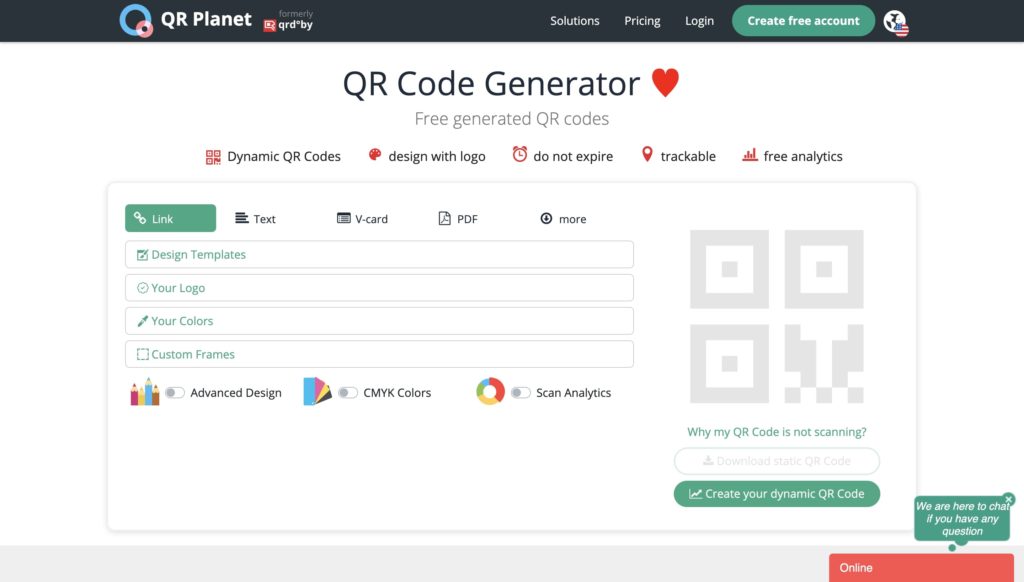The width and height of the screenshot is (1024, 582).
Task: Click Why my QR Code is not scanning link
Action: [776, 432]
